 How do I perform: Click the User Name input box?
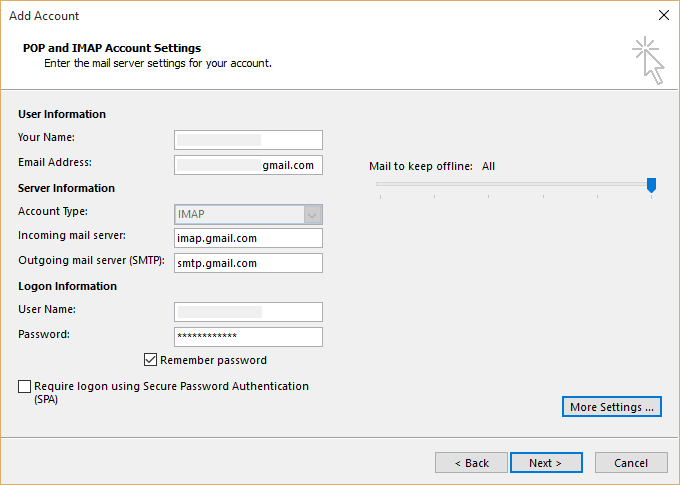tap(248, 312)
